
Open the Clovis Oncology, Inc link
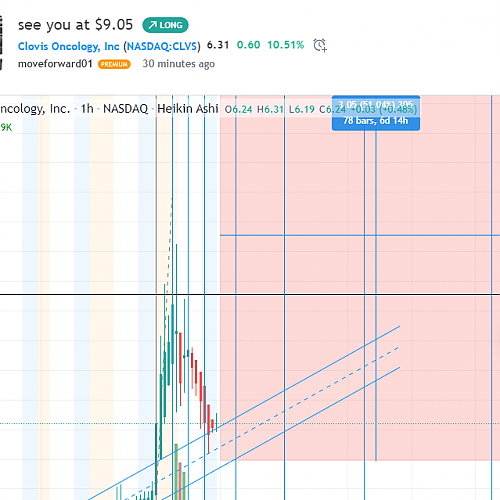tap(69, 46)
